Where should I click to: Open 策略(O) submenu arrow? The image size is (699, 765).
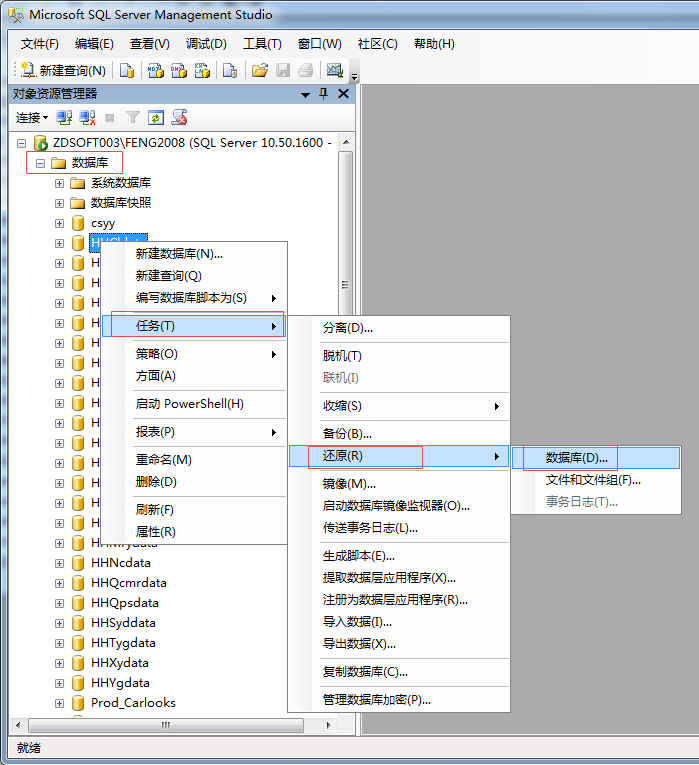pyautogui.click(x=274, y=355)
